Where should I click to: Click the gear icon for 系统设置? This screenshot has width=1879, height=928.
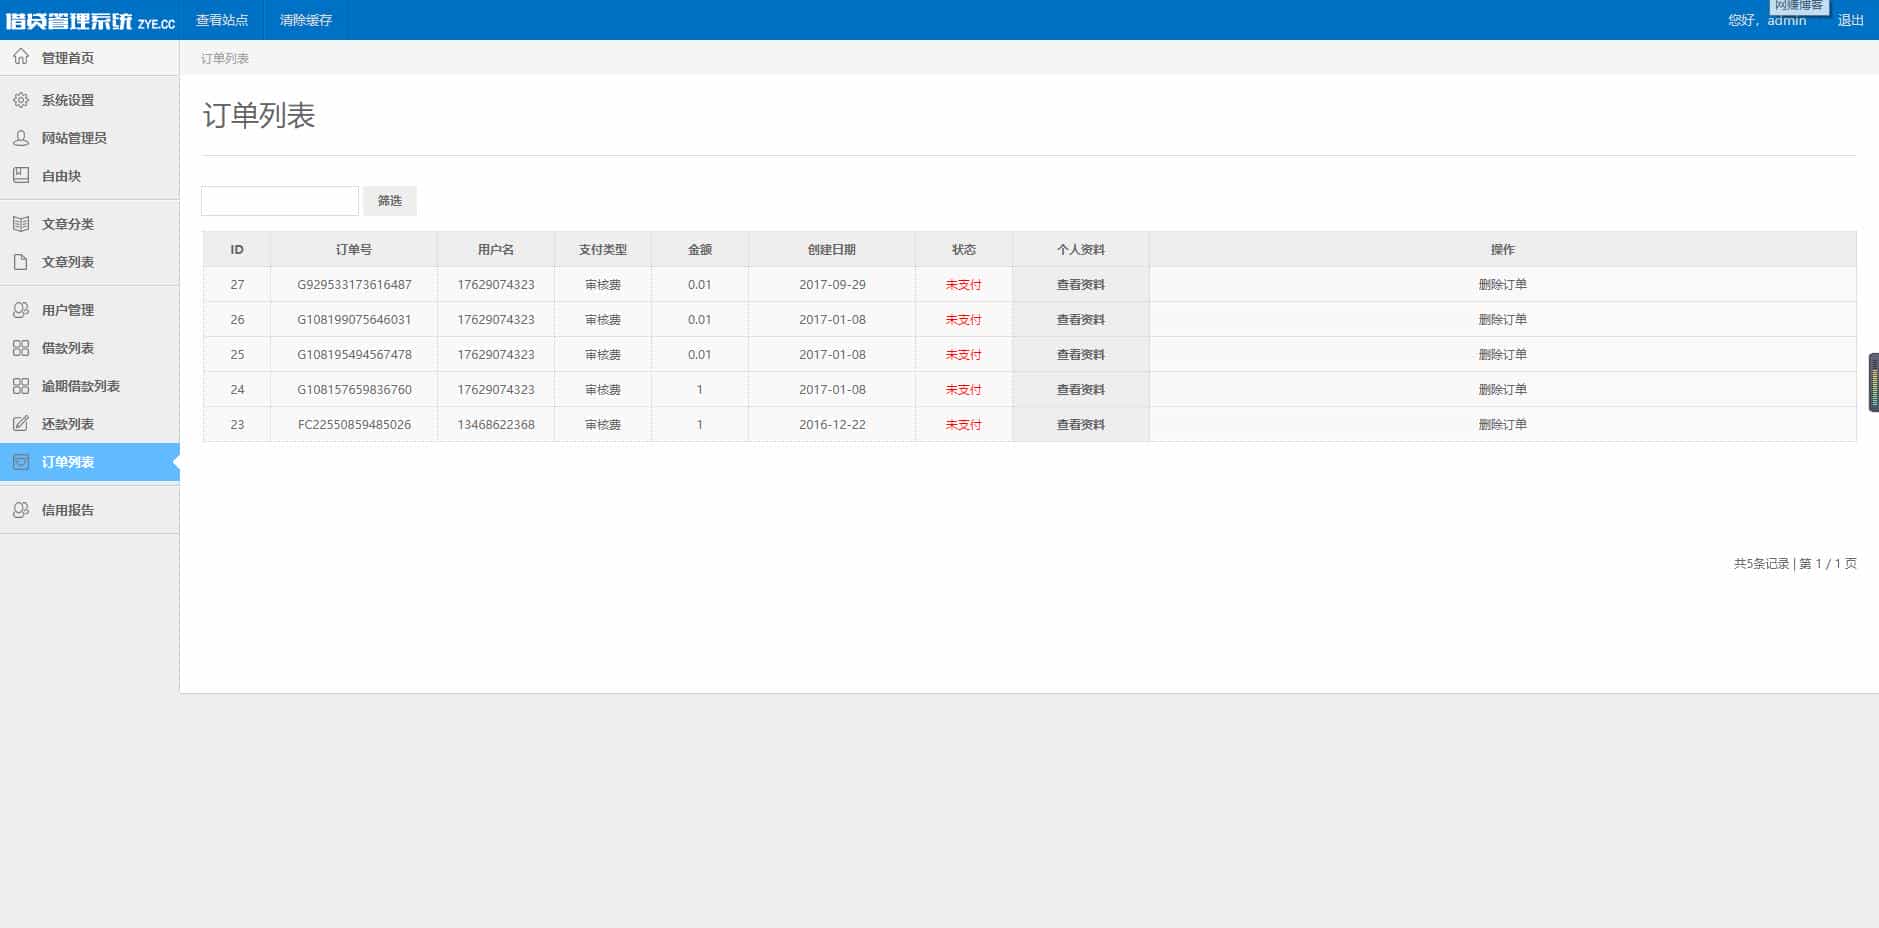coord(21,100)
